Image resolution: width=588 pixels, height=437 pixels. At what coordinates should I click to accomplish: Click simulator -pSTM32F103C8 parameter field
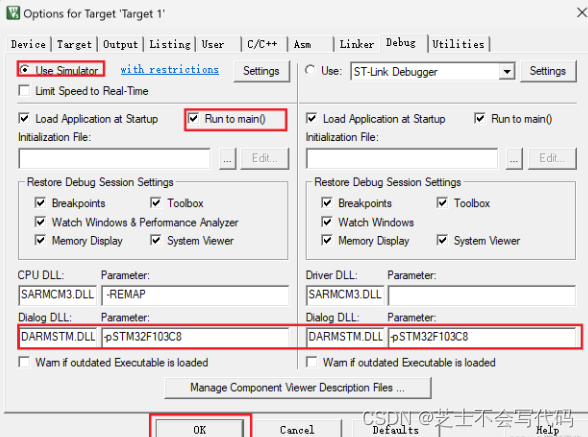click(x=195, y=337)
